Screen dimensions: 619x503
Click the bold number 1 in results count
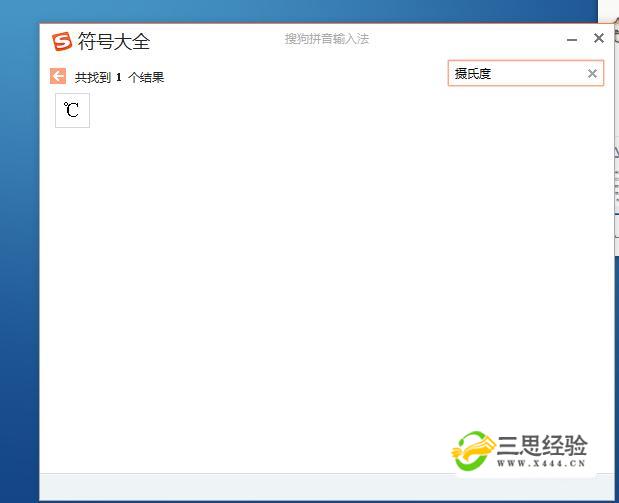119,77
